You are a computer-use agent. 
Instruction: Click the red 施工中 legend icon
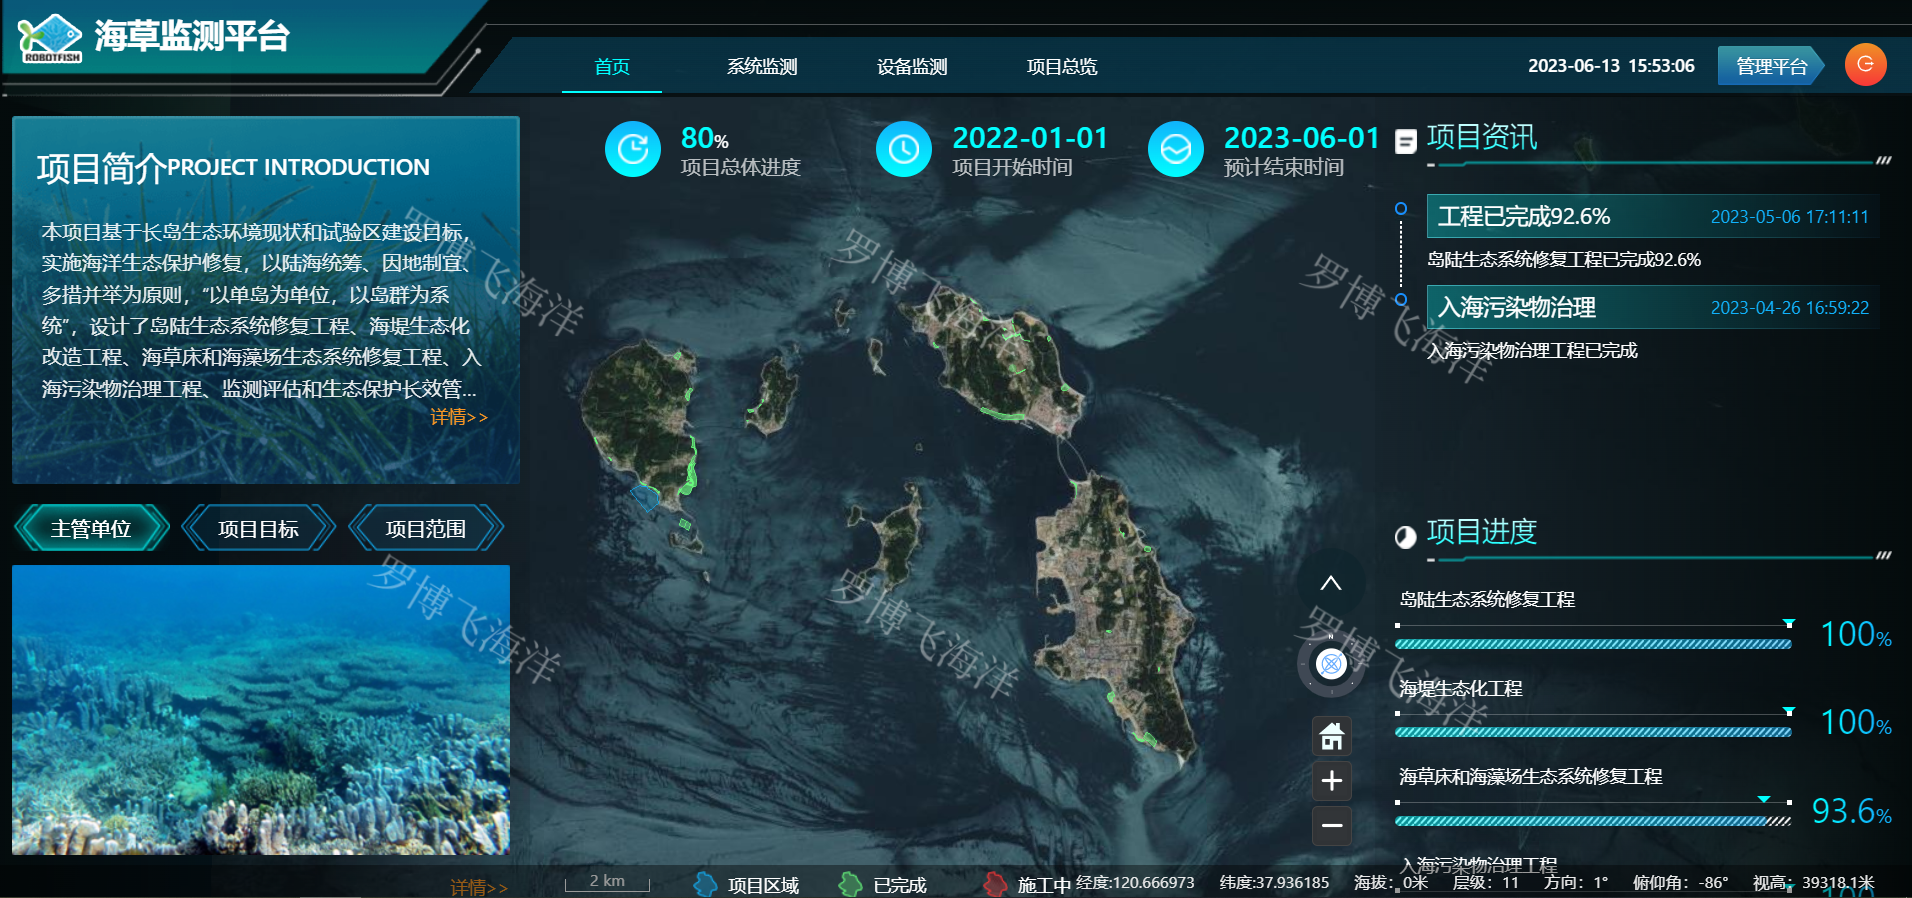(x=995, y=884)
